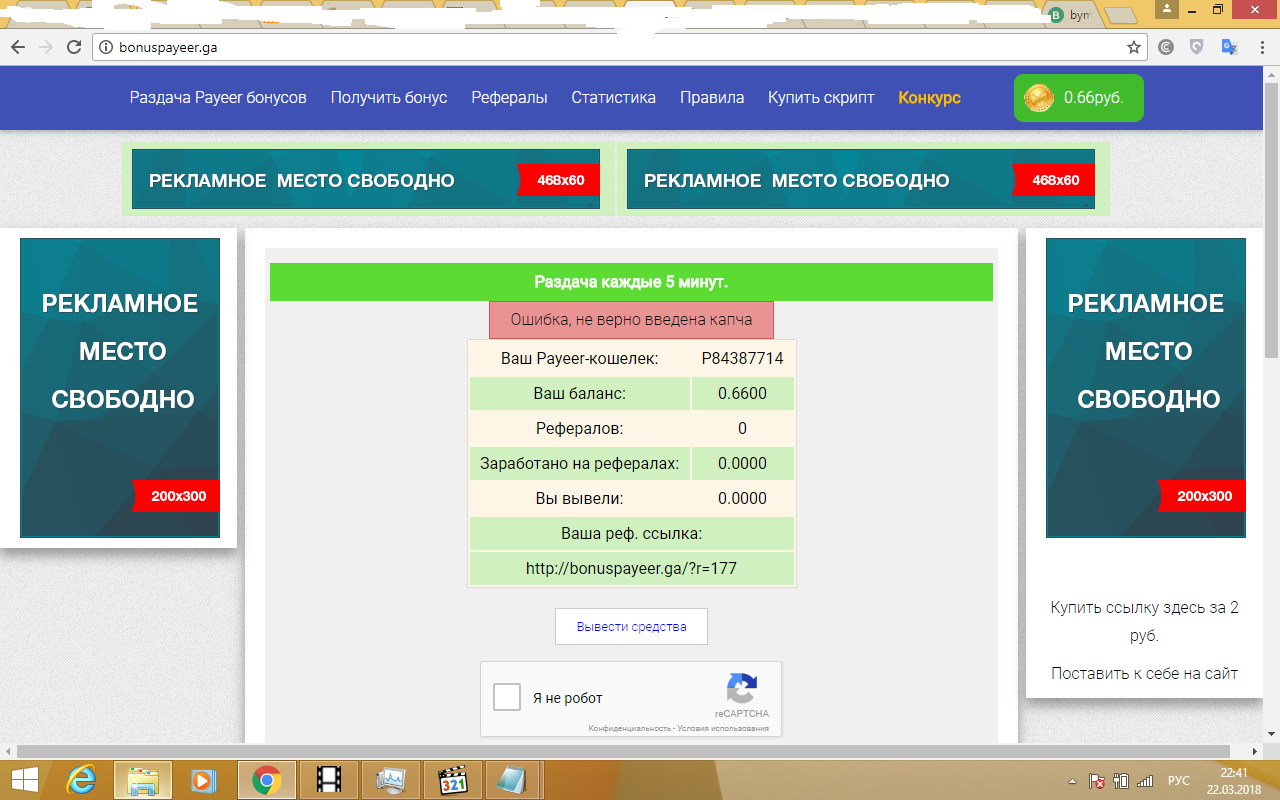Open Media Player Classic 321 taskbar icon
Viewport: 1280px width, 800px height.
tap(453, 779)
